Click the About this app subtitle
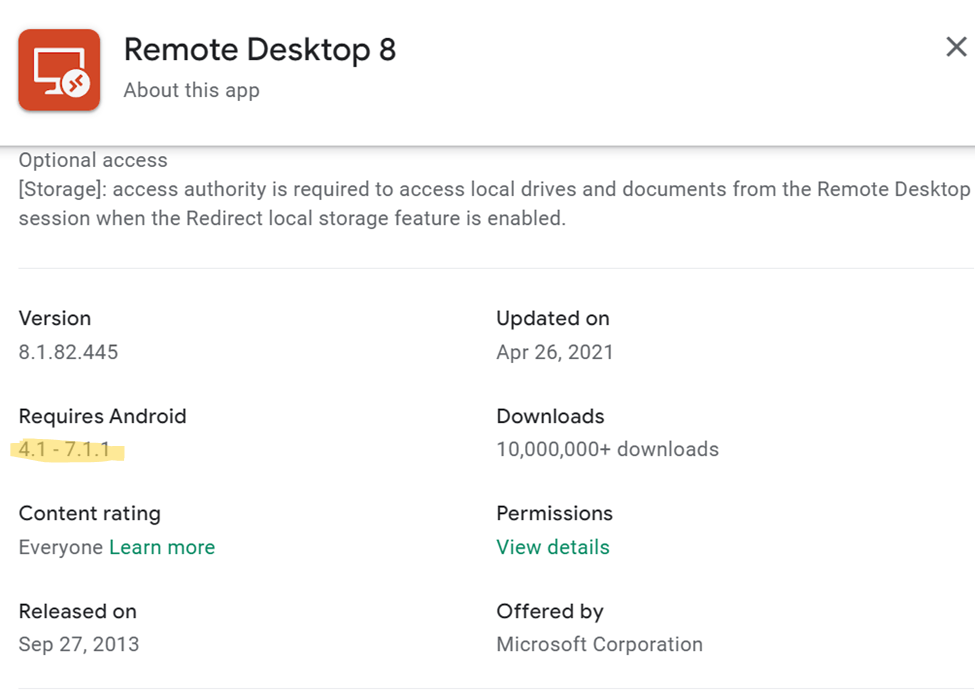 click(192, 90)
